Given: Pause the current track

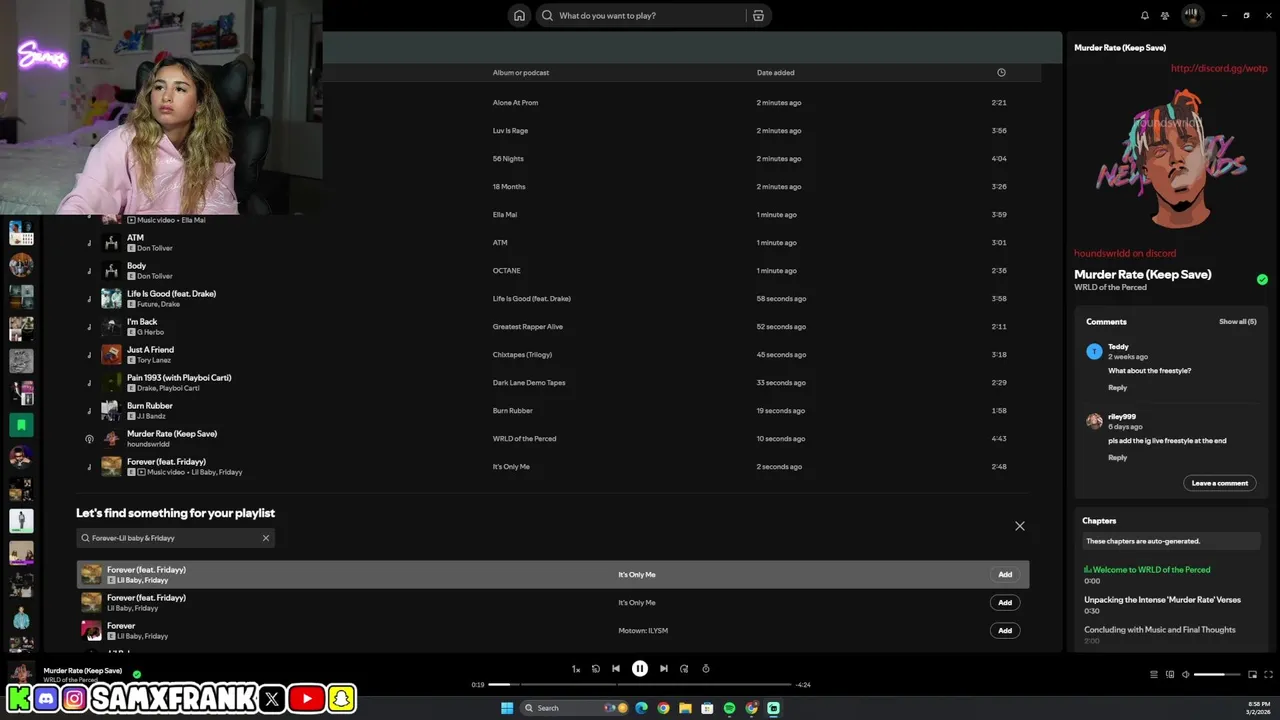Looking at the screenshot, I should [640, 669].
